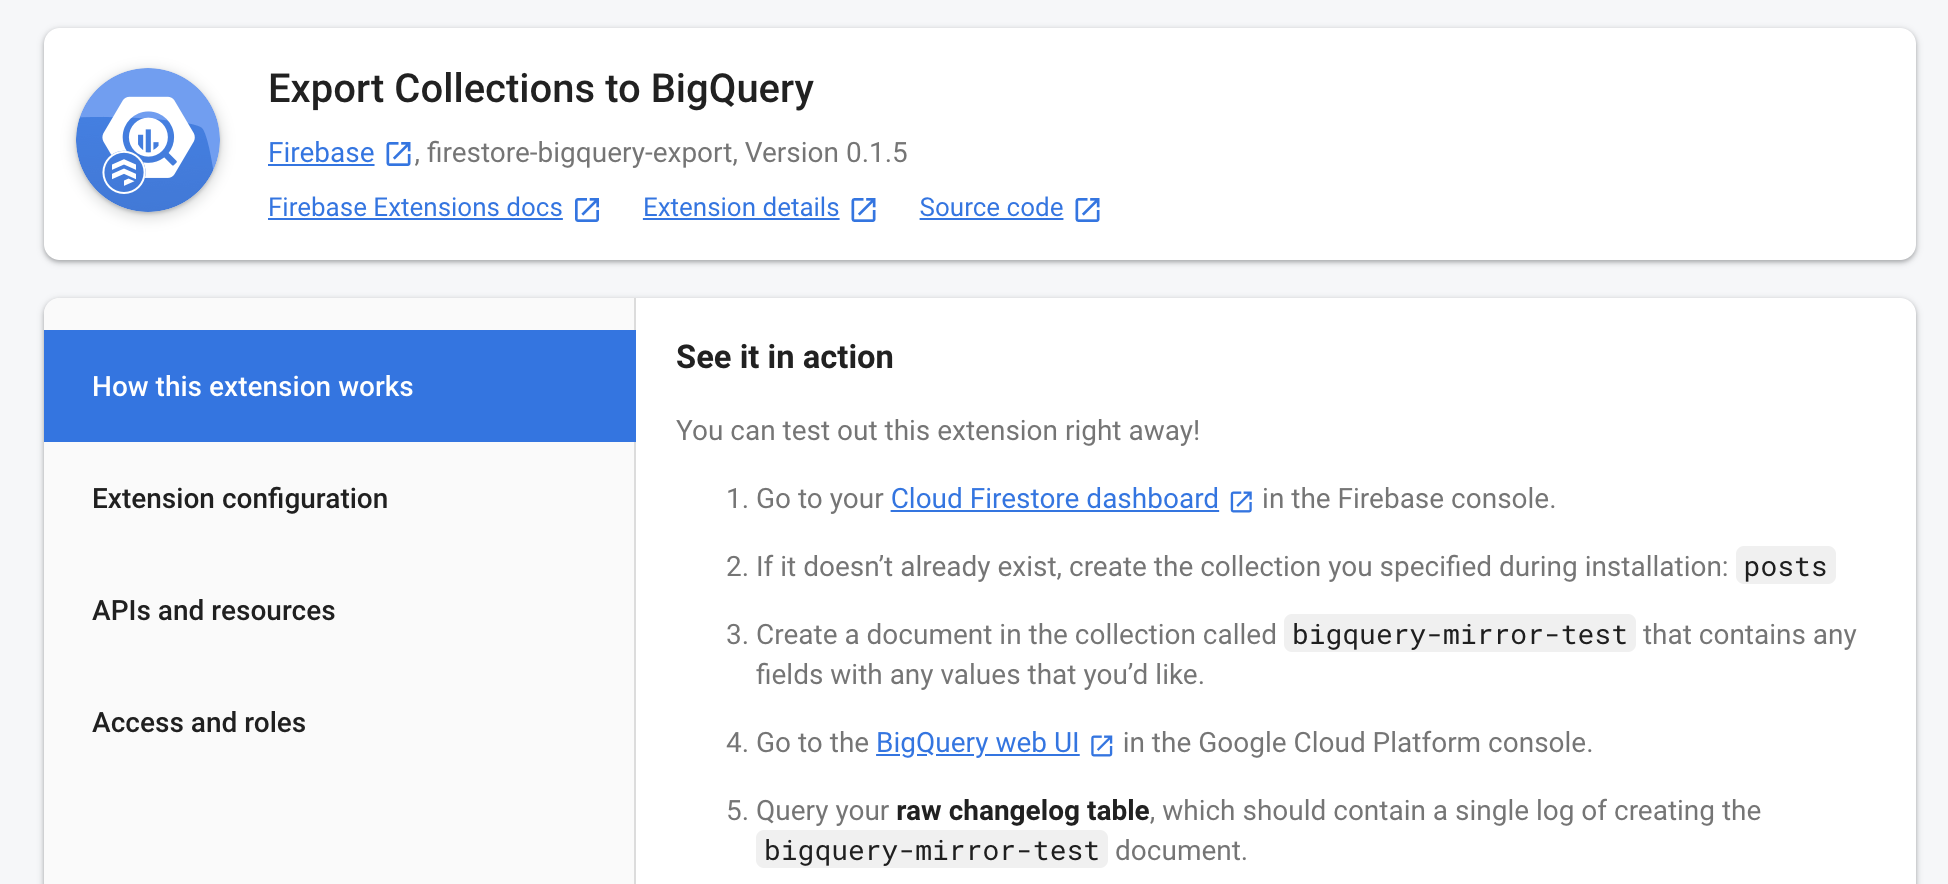
Task: Go to the Cloud Firestore dashboard
Action: [1054, 498]
